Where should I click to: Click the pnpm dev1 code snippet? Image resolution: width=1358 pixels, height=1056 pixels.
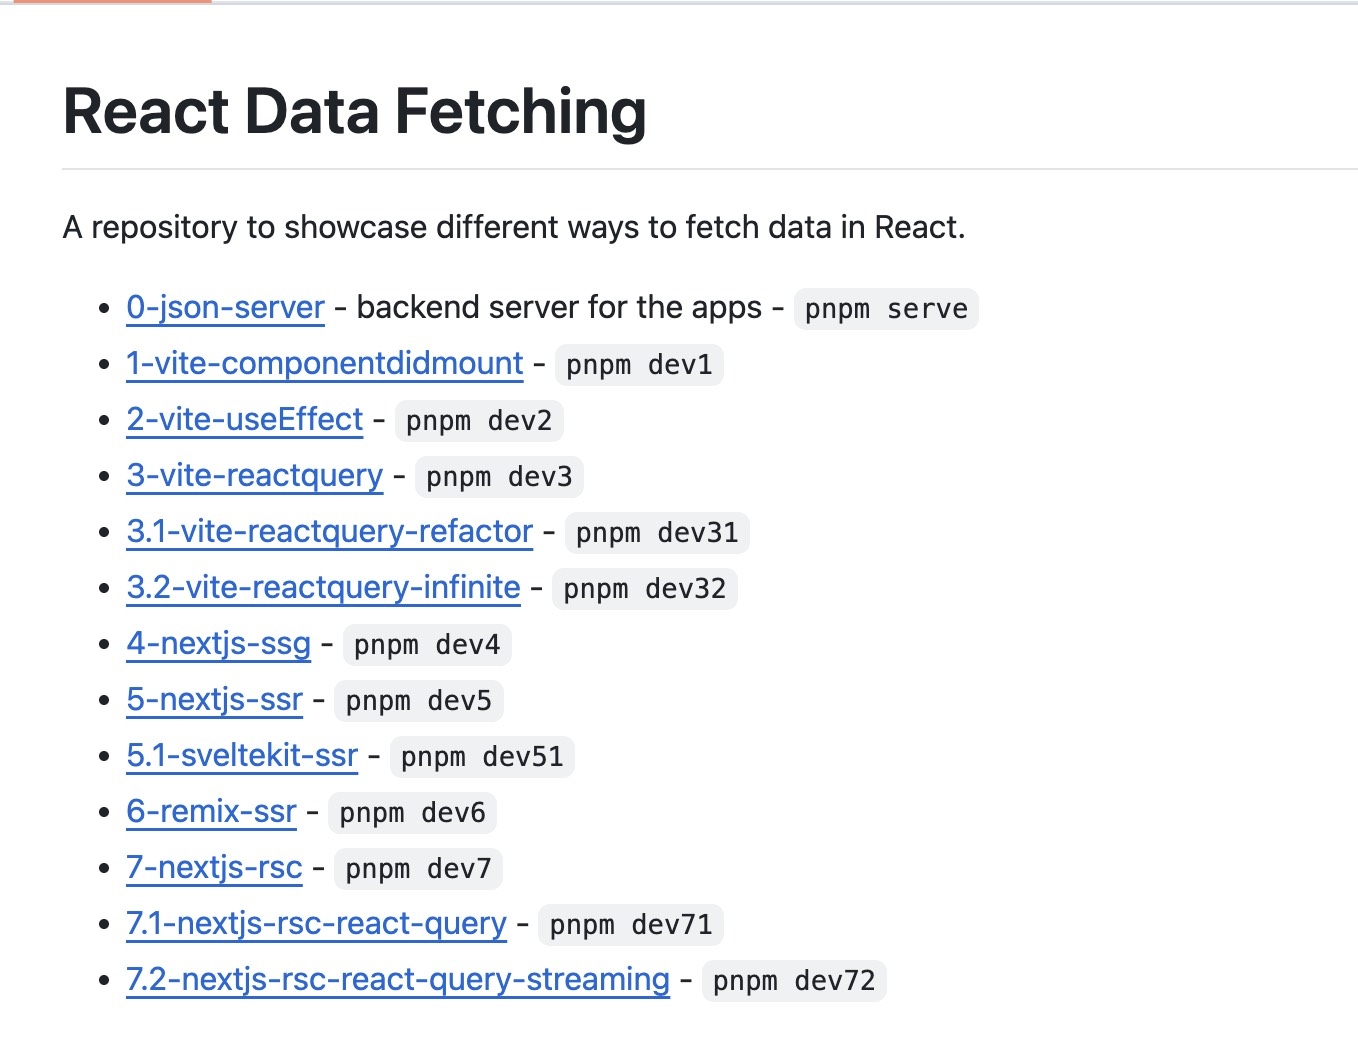click(639, 365)
